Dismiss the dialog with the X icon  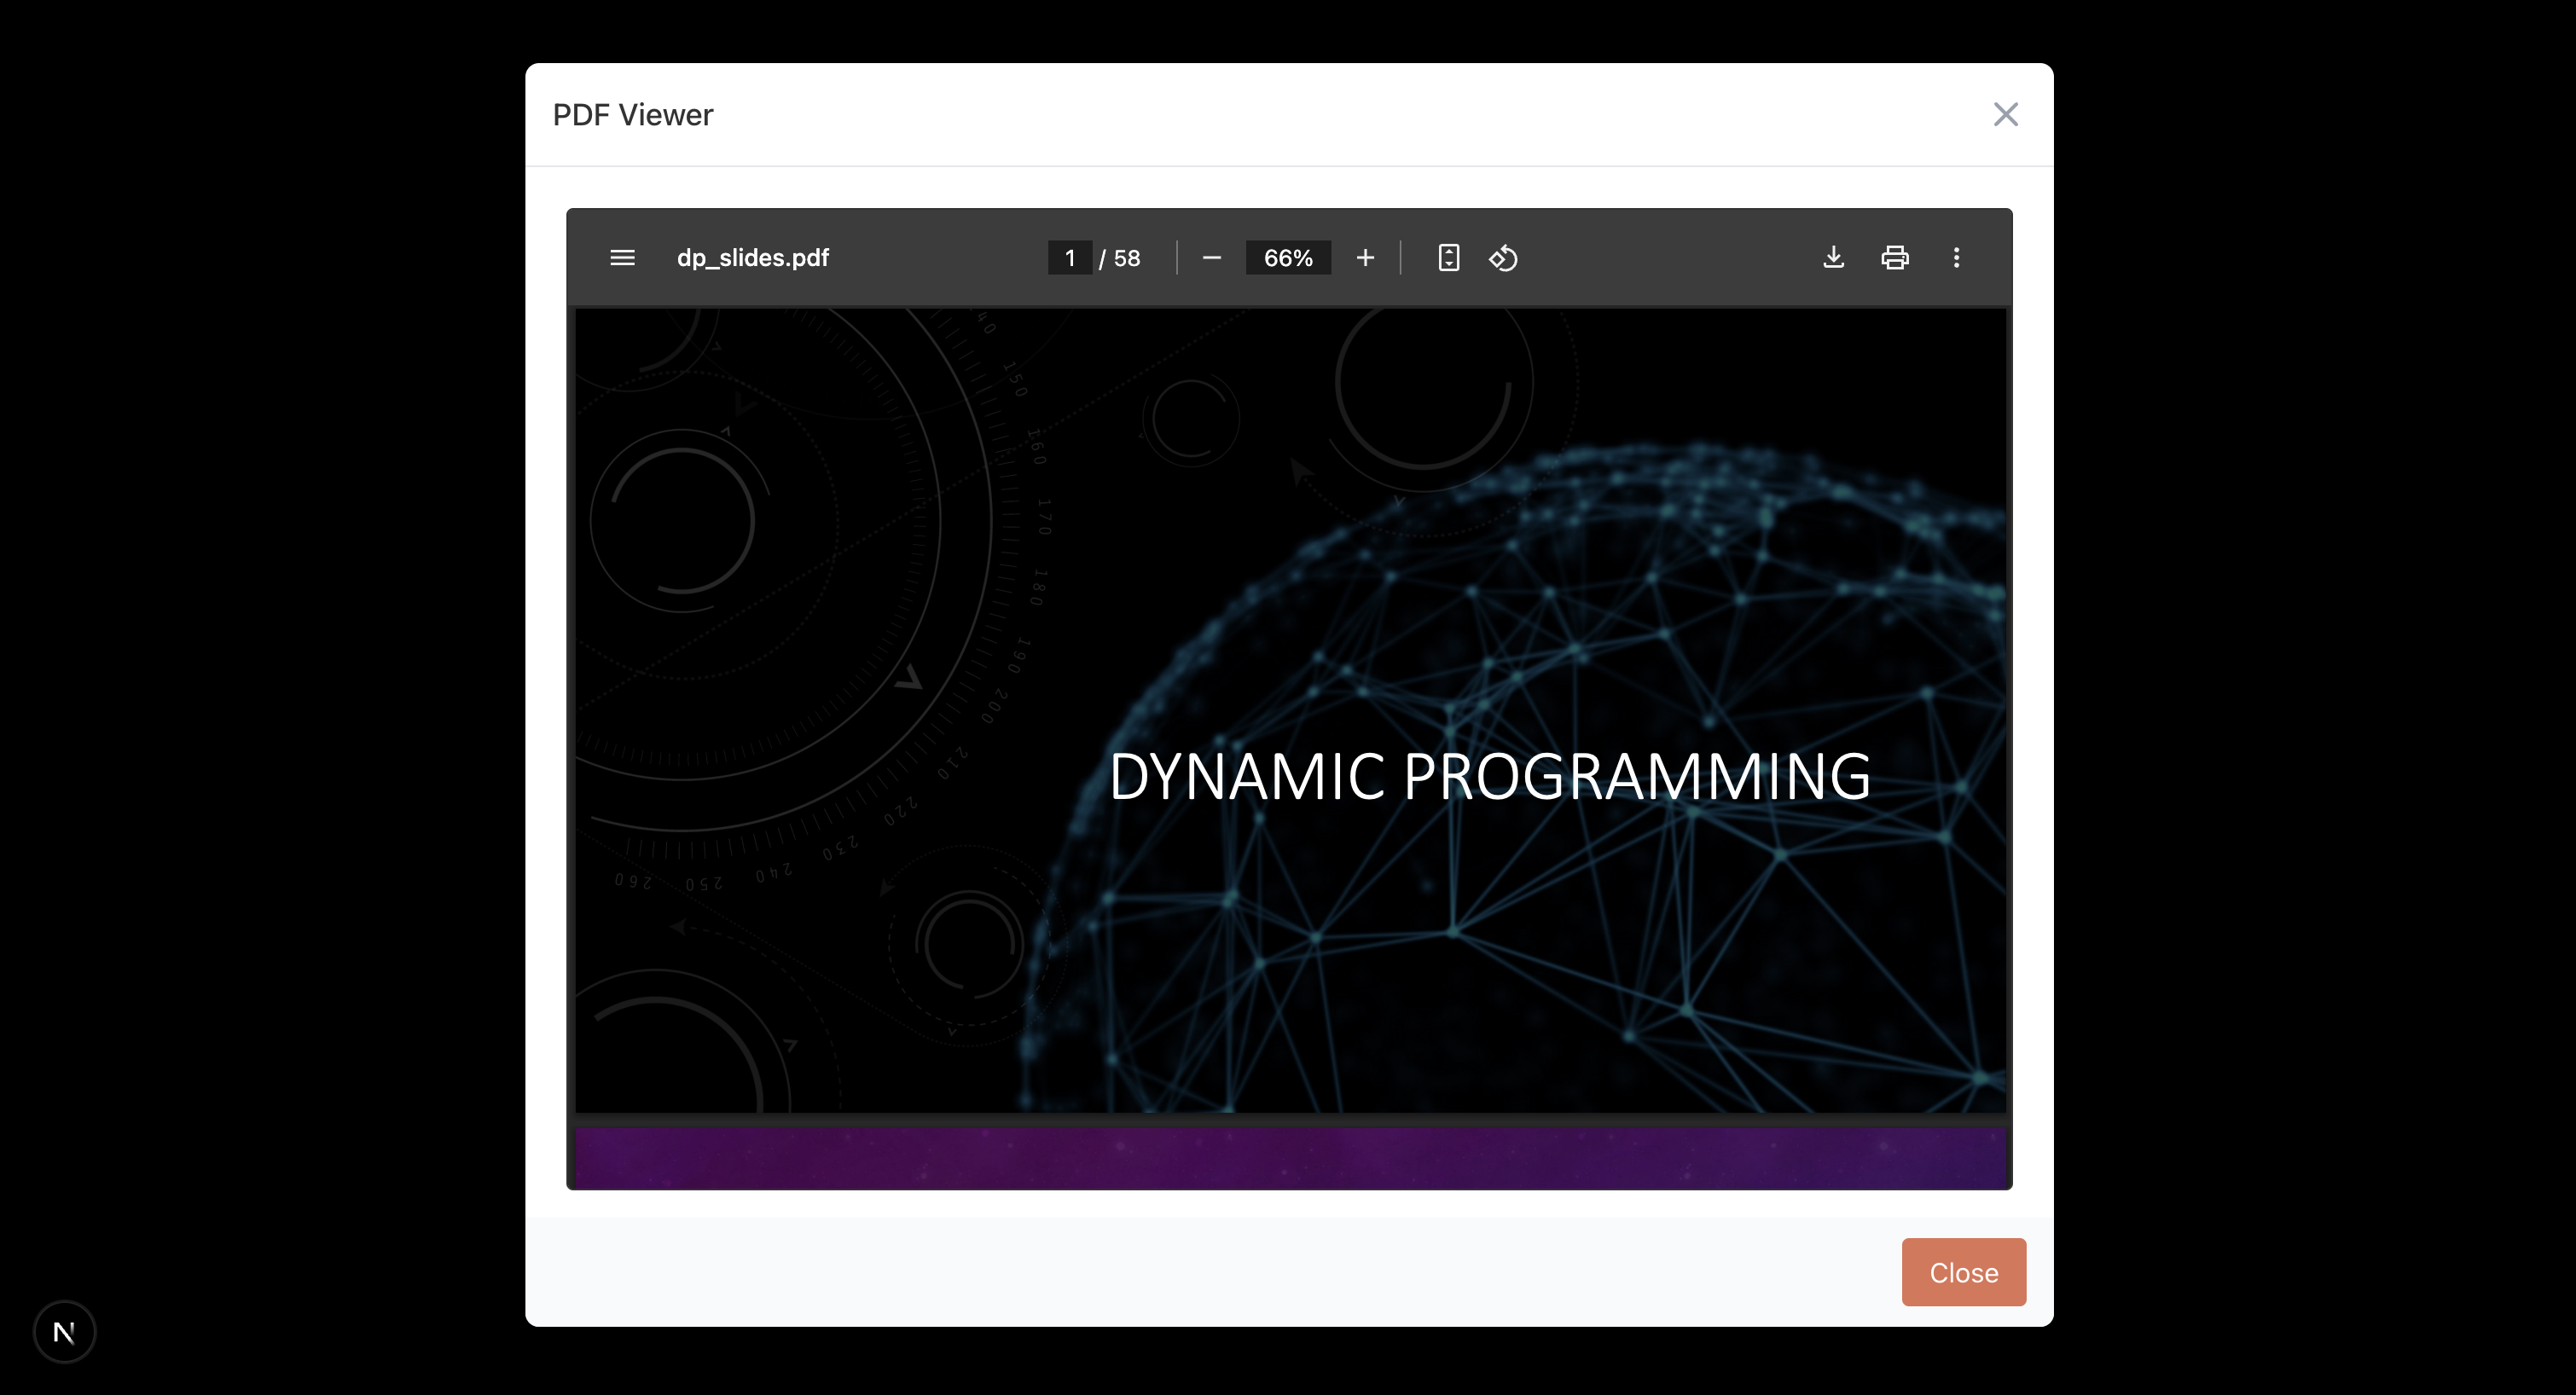2005,115
